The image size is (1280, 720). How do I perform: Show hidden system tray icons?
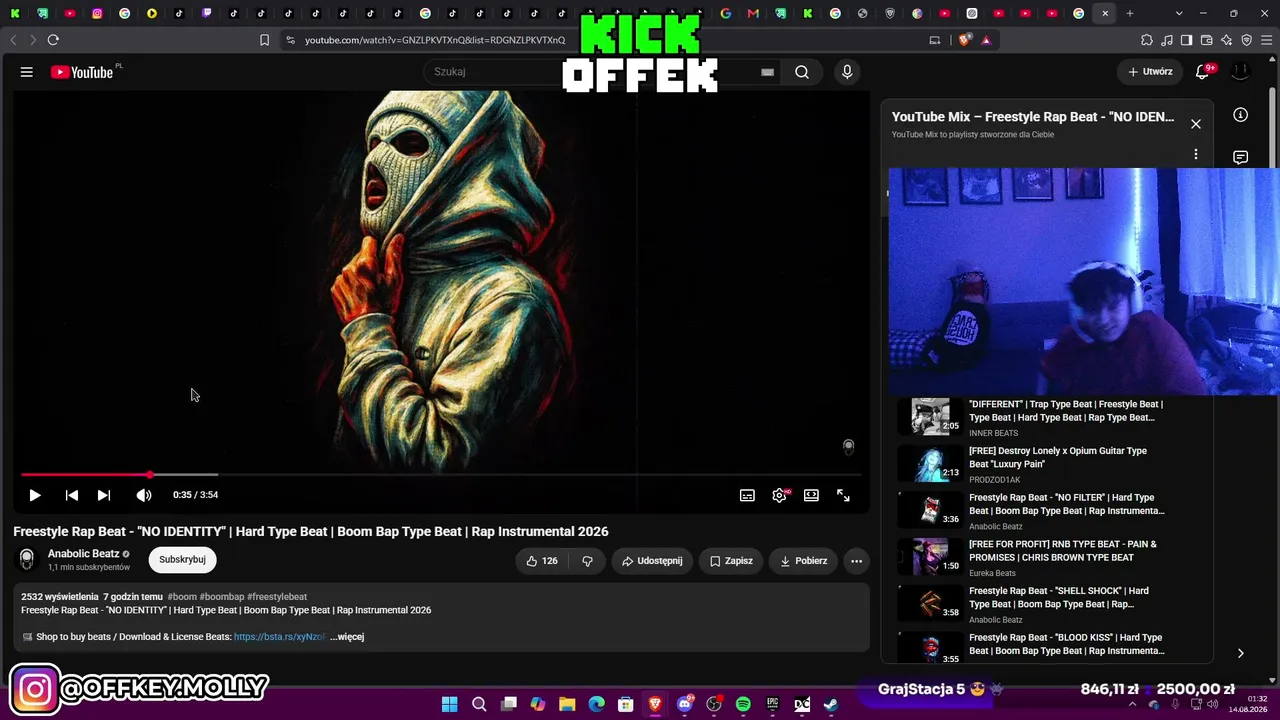[x=1134, y=704]
